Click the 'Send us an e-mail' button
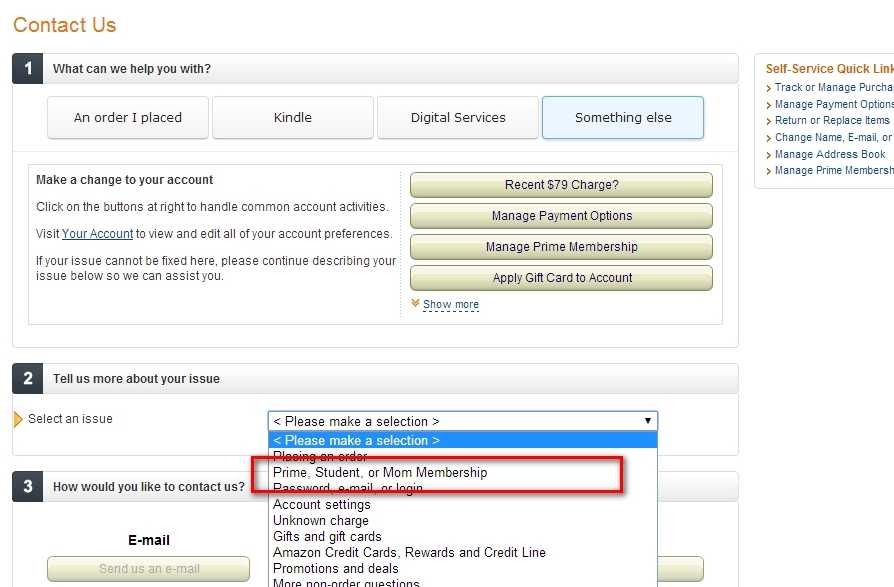This screenshot has height=587, width=894. pos(149,569)
